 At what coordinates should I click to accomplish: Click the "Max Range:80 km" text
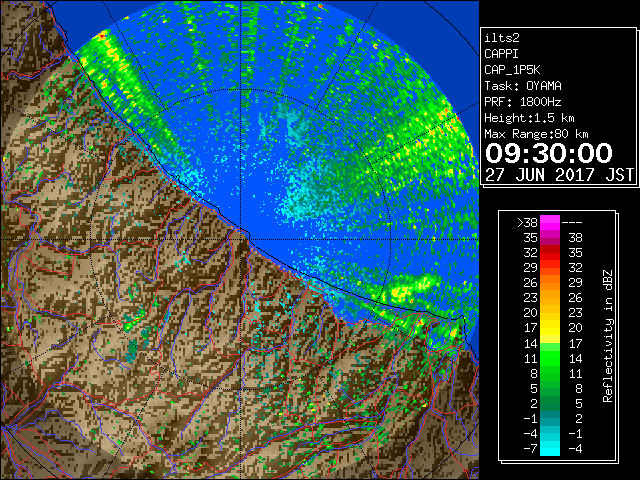[536, 134]
